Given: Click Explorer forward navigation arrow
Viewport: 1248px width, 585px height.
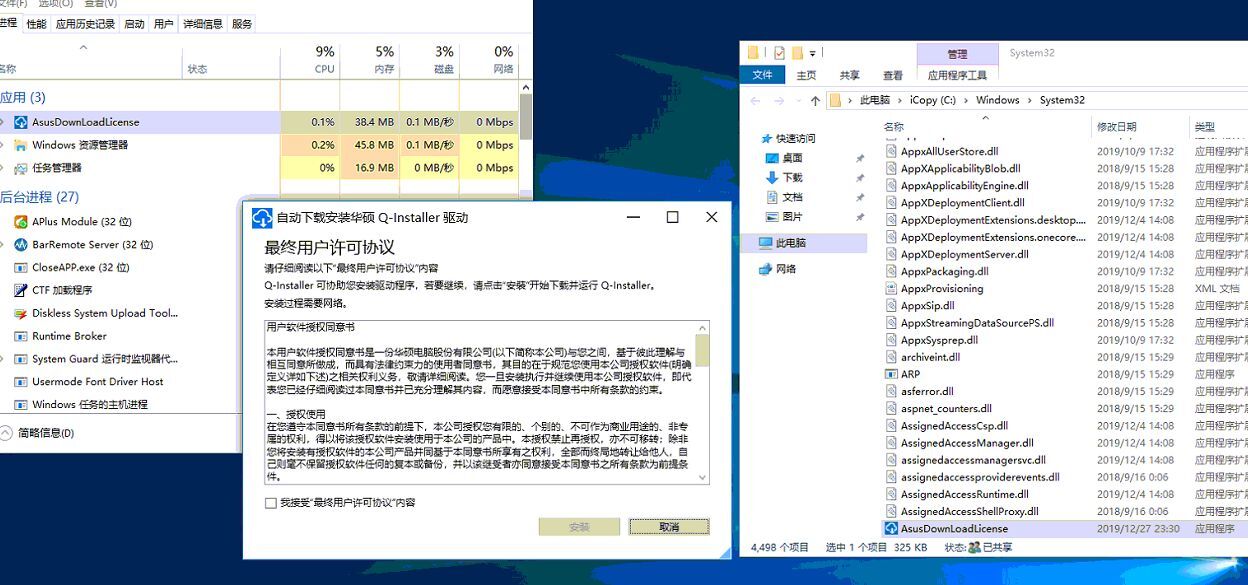Looking at the screenshot, I should (x=779, y=100).
